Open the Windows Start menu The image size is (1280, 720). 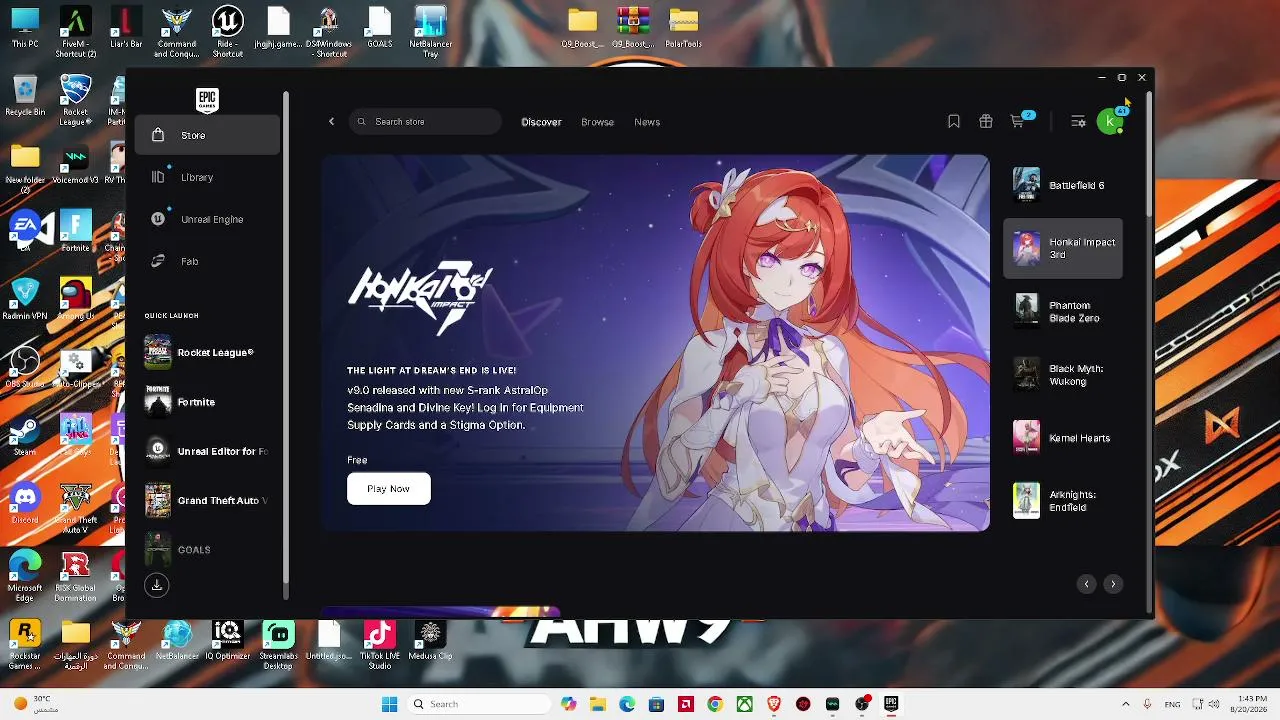point(389,704)
